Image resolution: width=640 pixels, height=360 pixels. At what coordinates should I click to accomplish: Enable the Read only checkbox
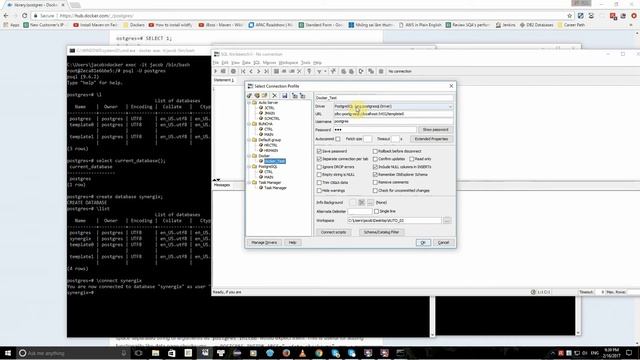click(411, 159)
